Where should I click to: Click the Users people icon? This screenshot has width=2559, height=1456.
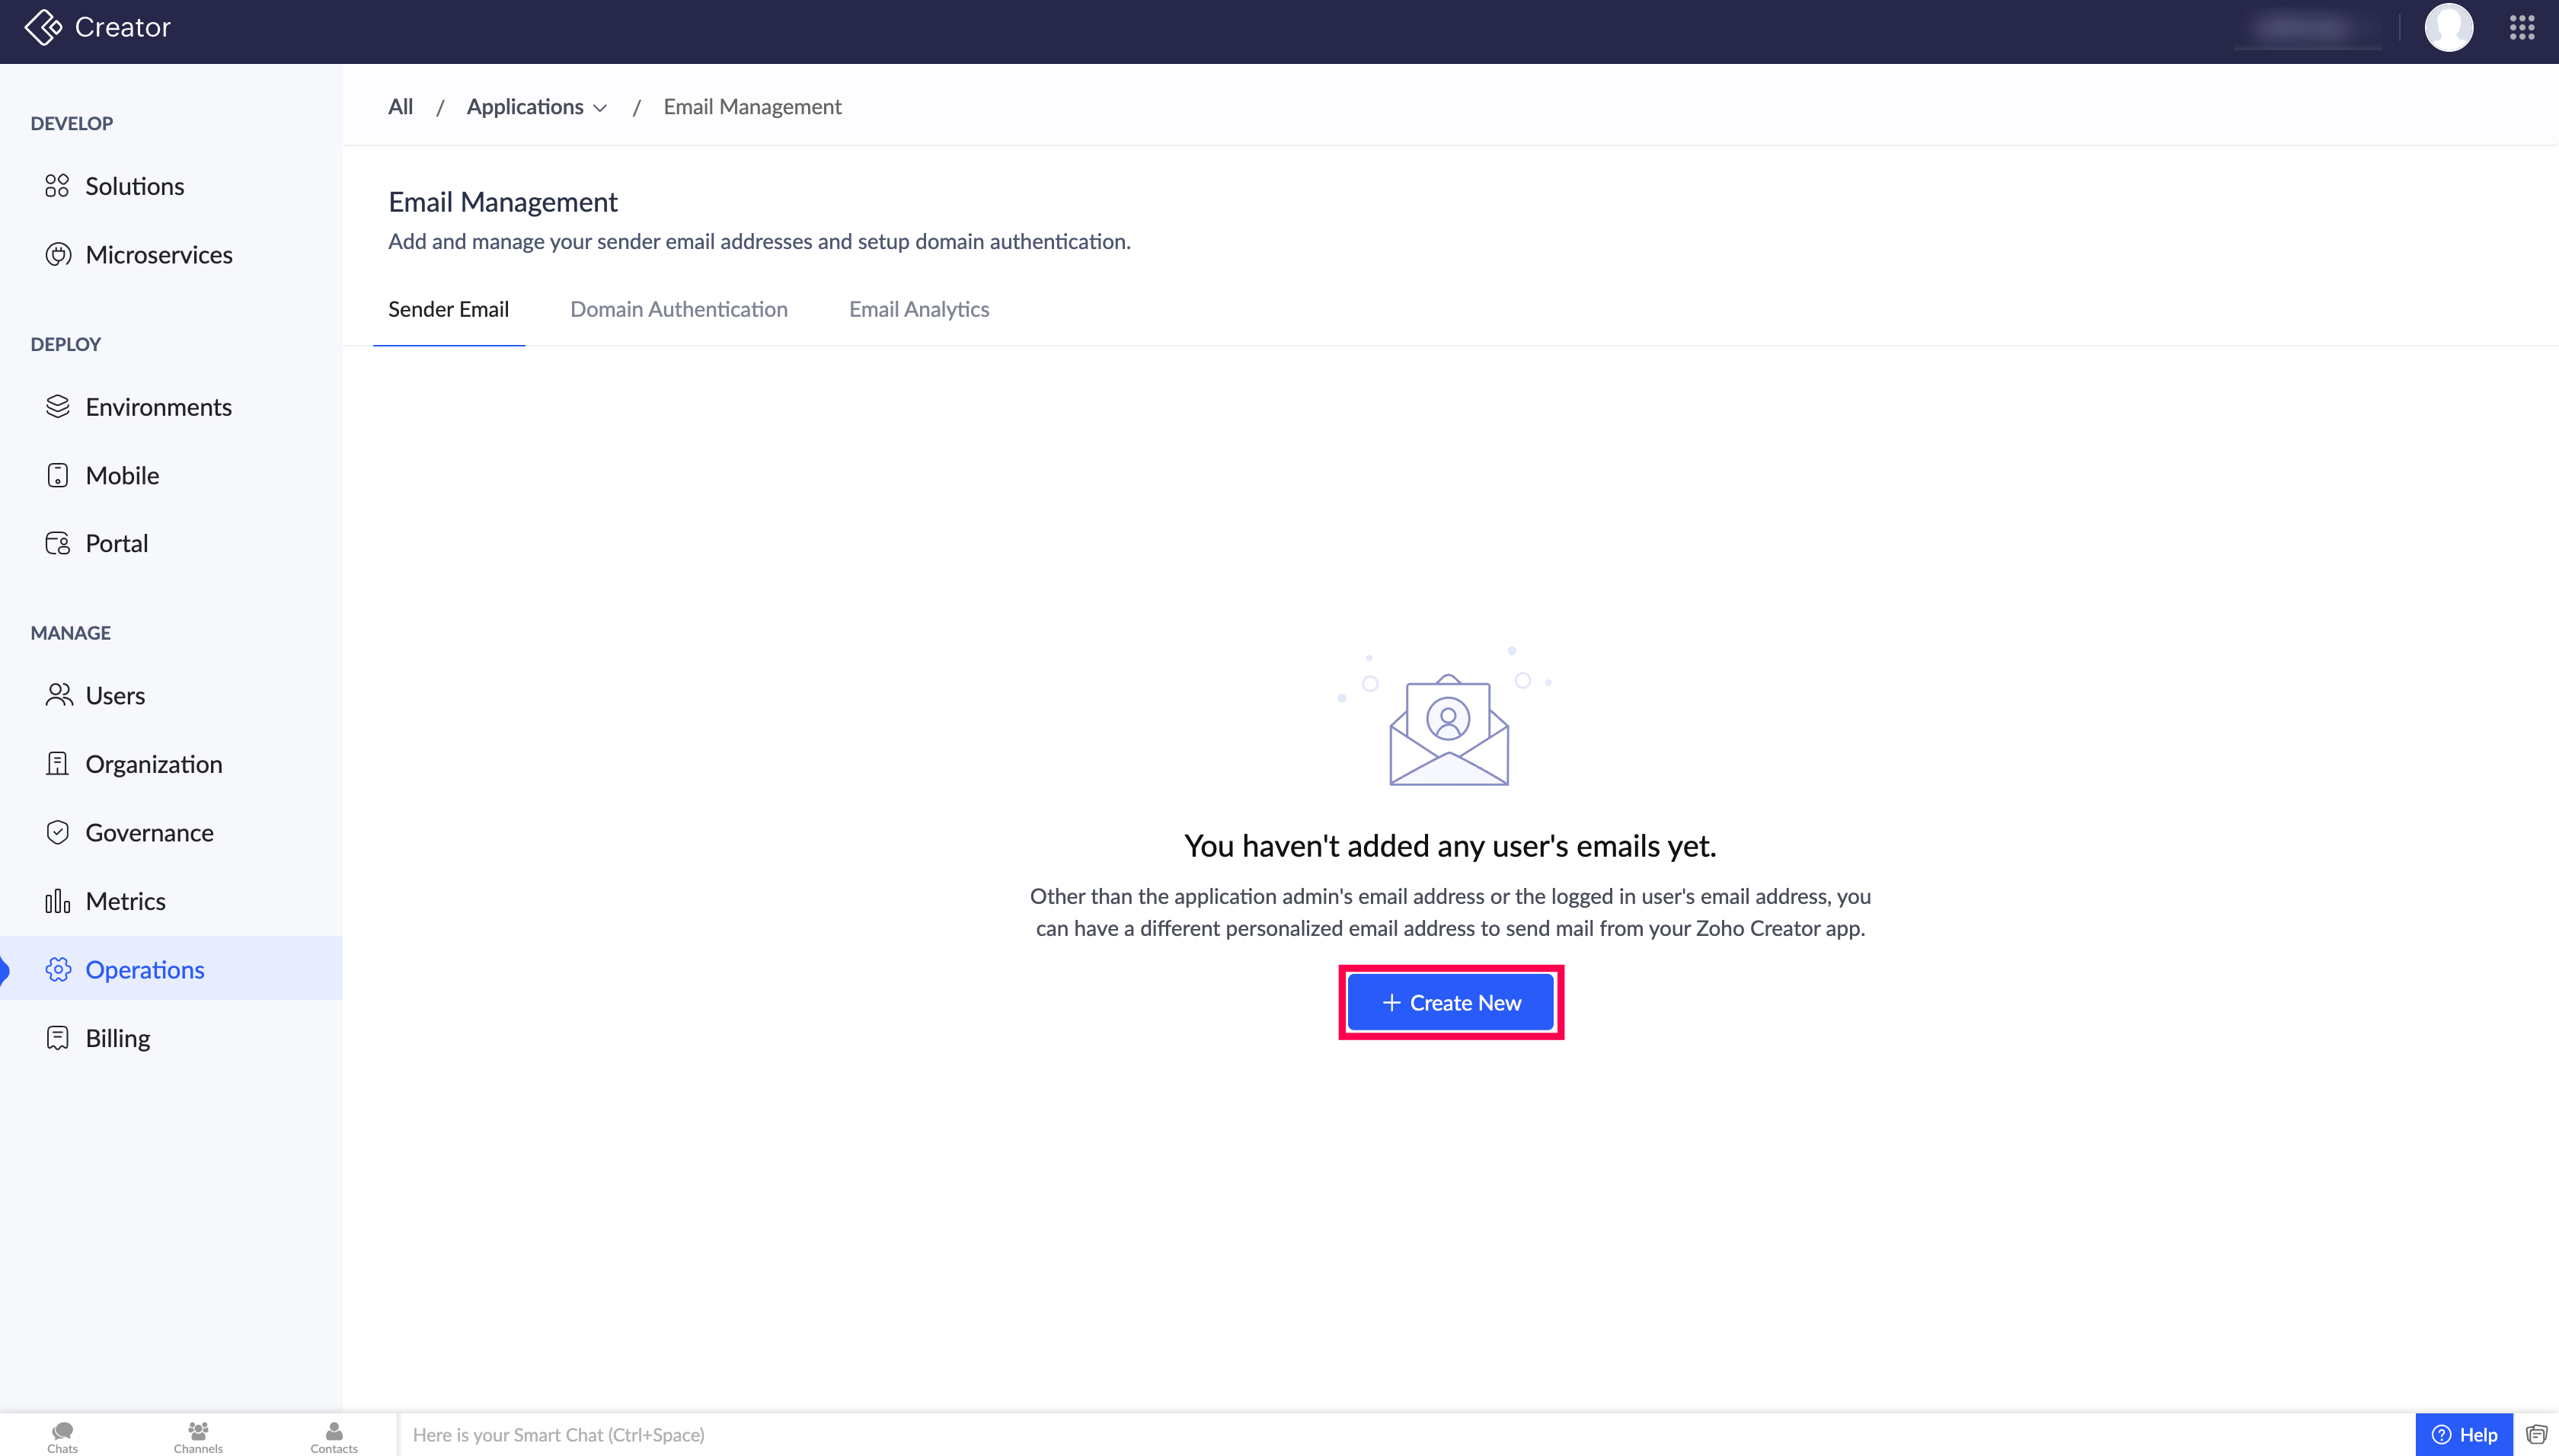58,695
